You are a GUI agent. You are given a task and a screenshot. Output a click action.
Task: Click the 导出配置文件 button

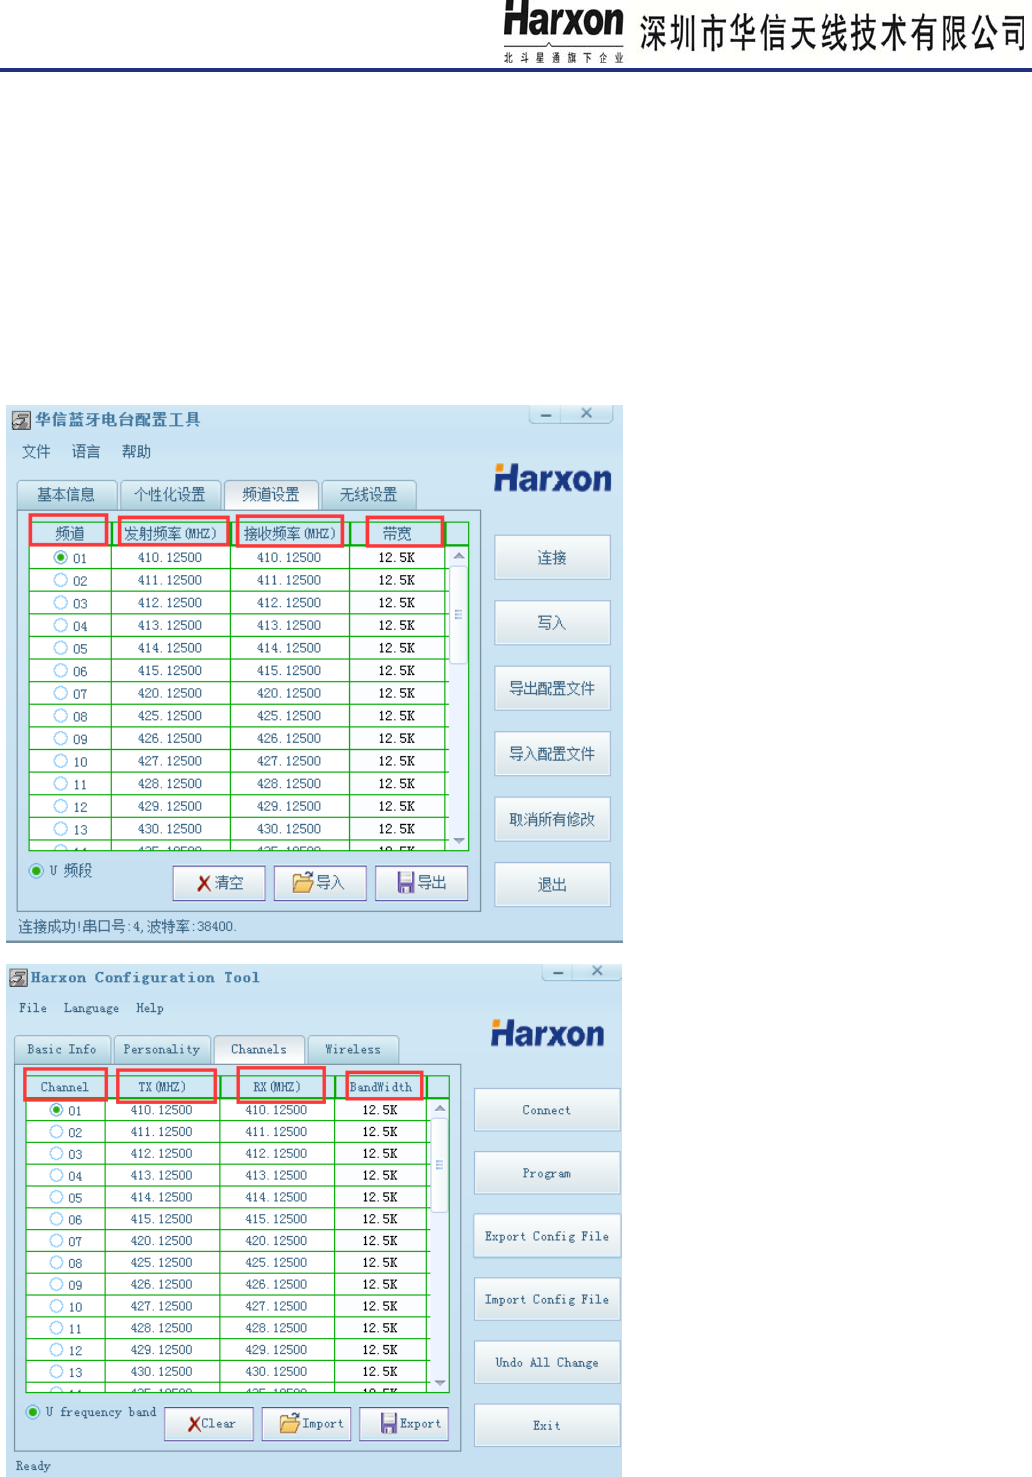(x=552, y=688)
